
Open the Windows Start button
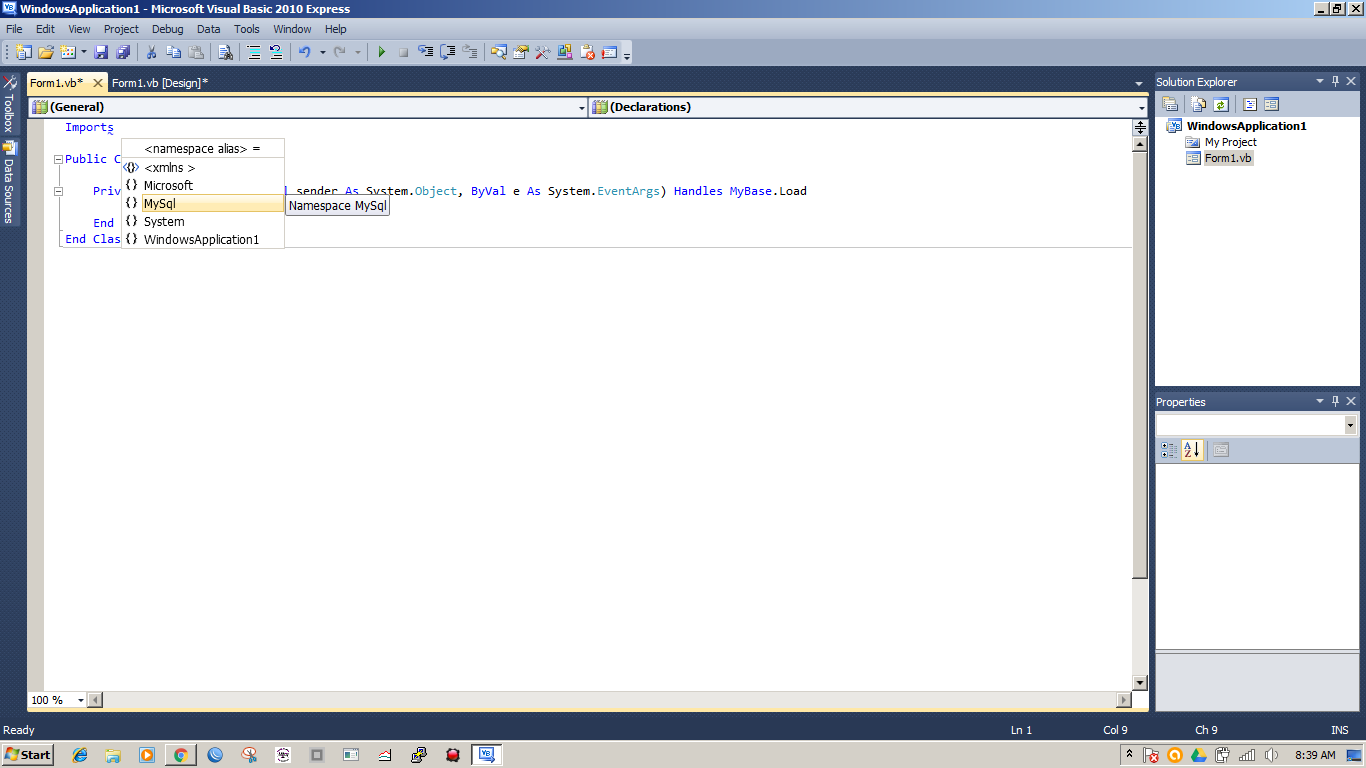[x=28, y=755]
